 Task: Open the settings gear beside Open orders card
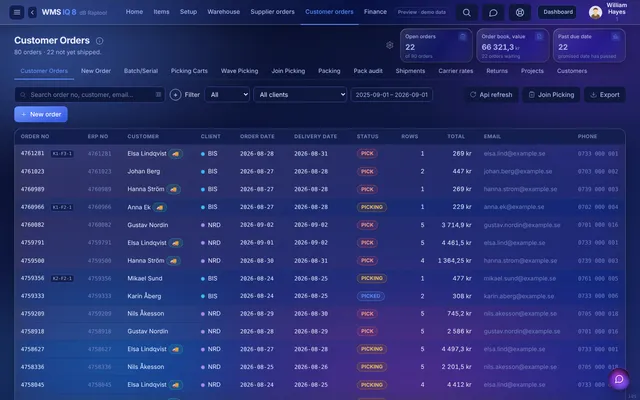tap(390, 45)
